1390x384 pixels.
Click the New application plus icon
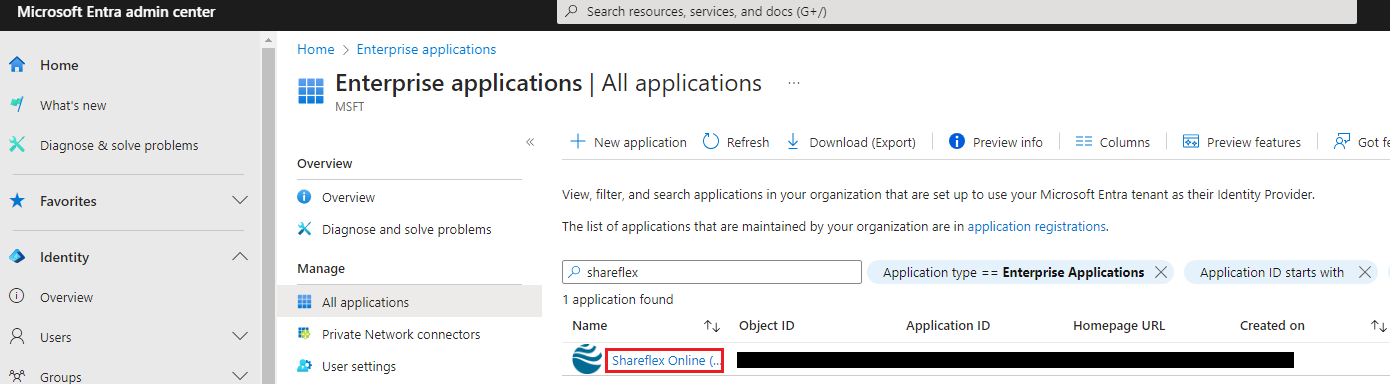point(577,142)
